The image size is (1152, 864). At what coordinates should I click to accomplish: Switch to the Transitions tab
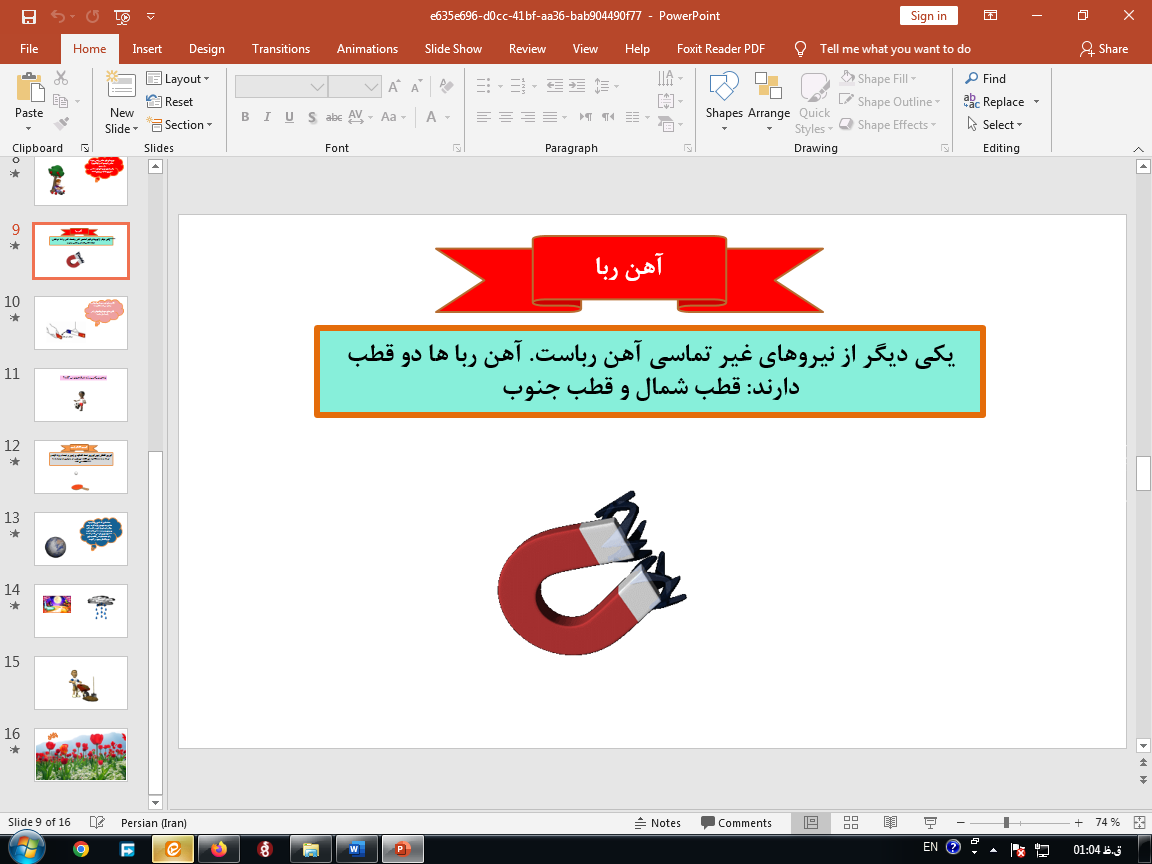tap(281, 48)
